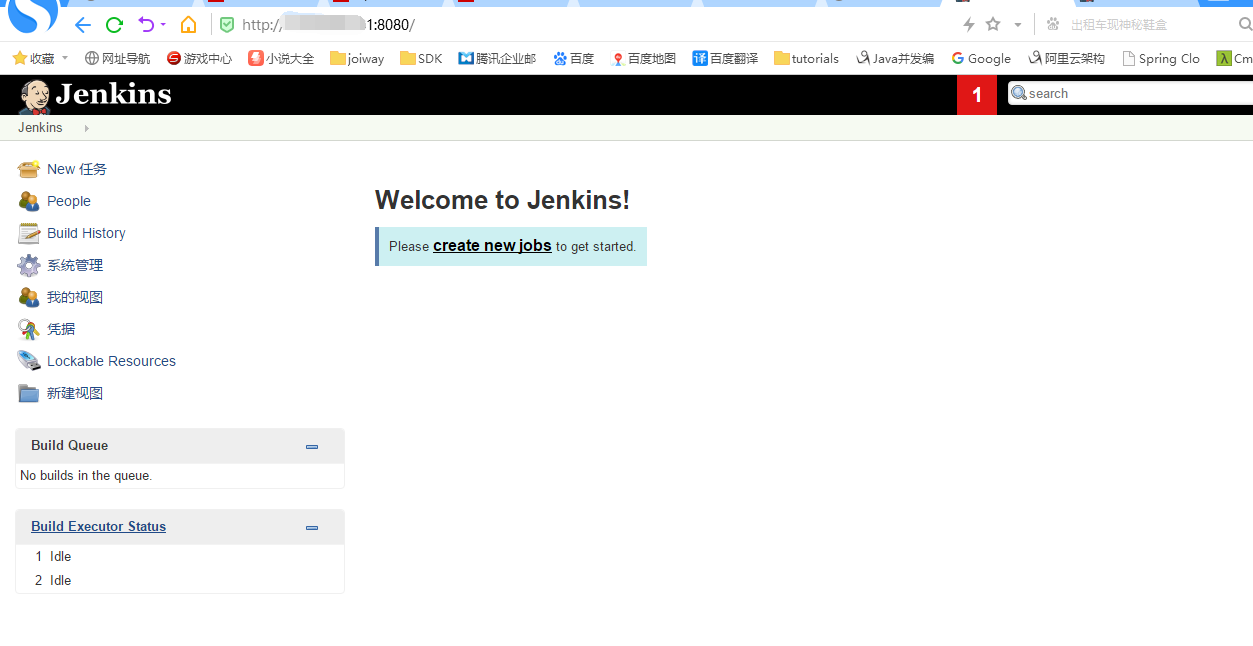Open 凭据 credentials link

click(x=61, y=329)
